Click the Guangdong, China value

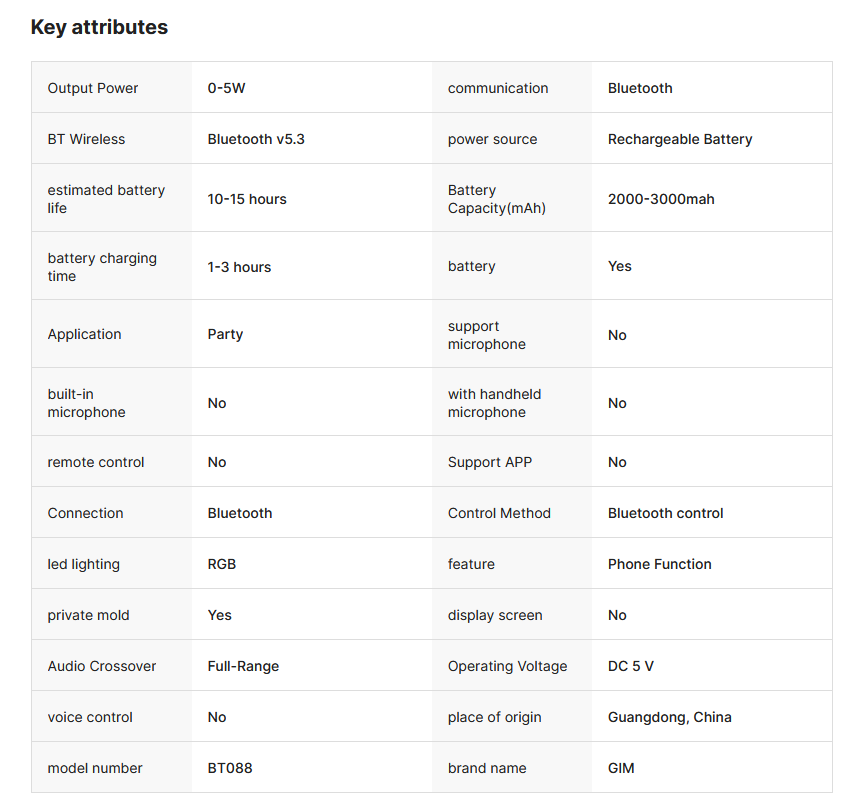(x=670, y=717)
